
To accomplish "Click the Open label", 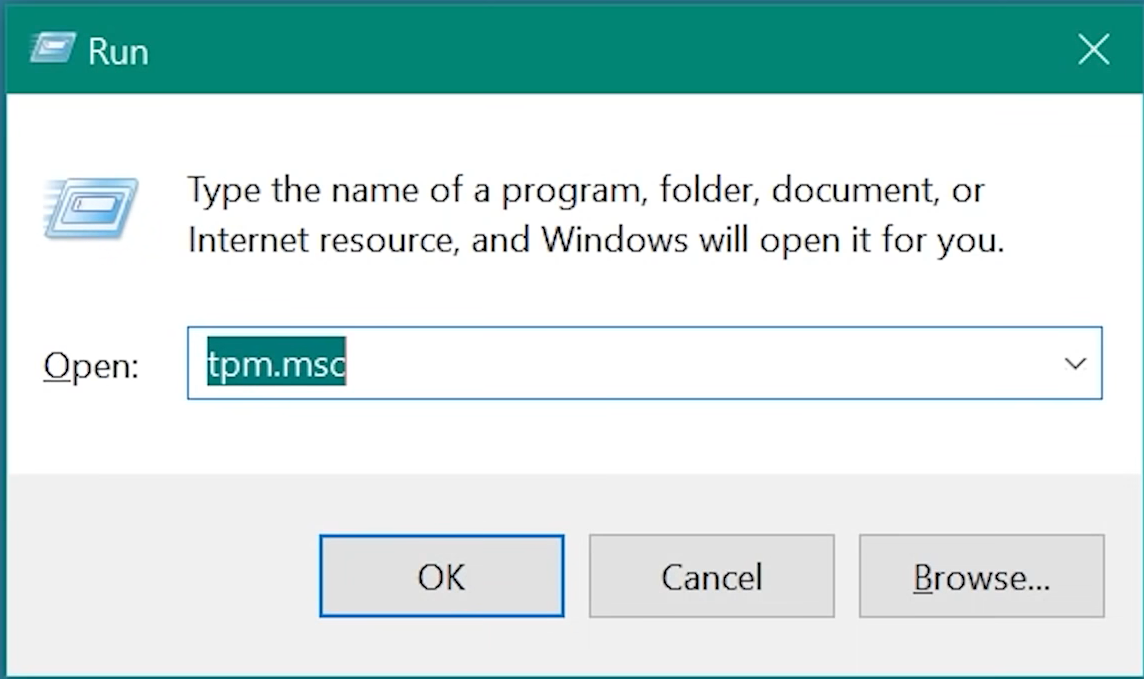I will (x=91, y=365).
